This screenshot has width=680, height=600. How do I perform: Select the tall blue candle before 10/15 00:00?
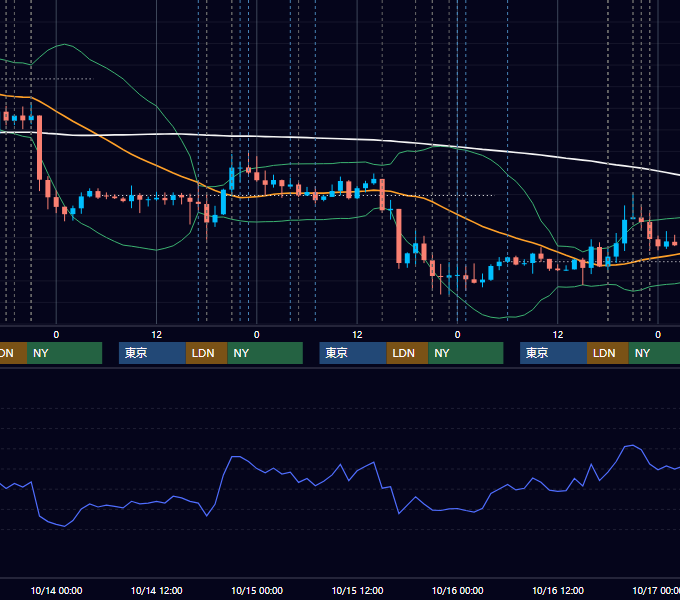(223, 202)
